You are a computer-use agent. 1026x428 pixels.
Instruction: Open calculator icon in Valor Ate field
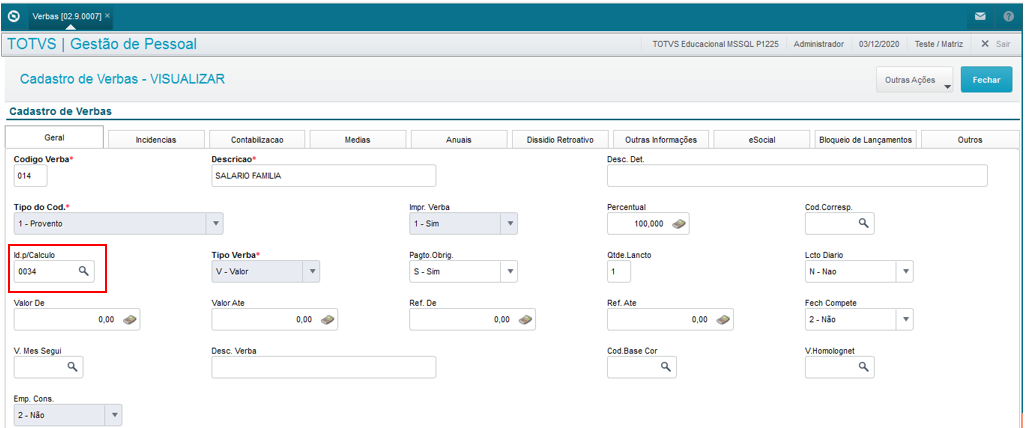[328, 319]
